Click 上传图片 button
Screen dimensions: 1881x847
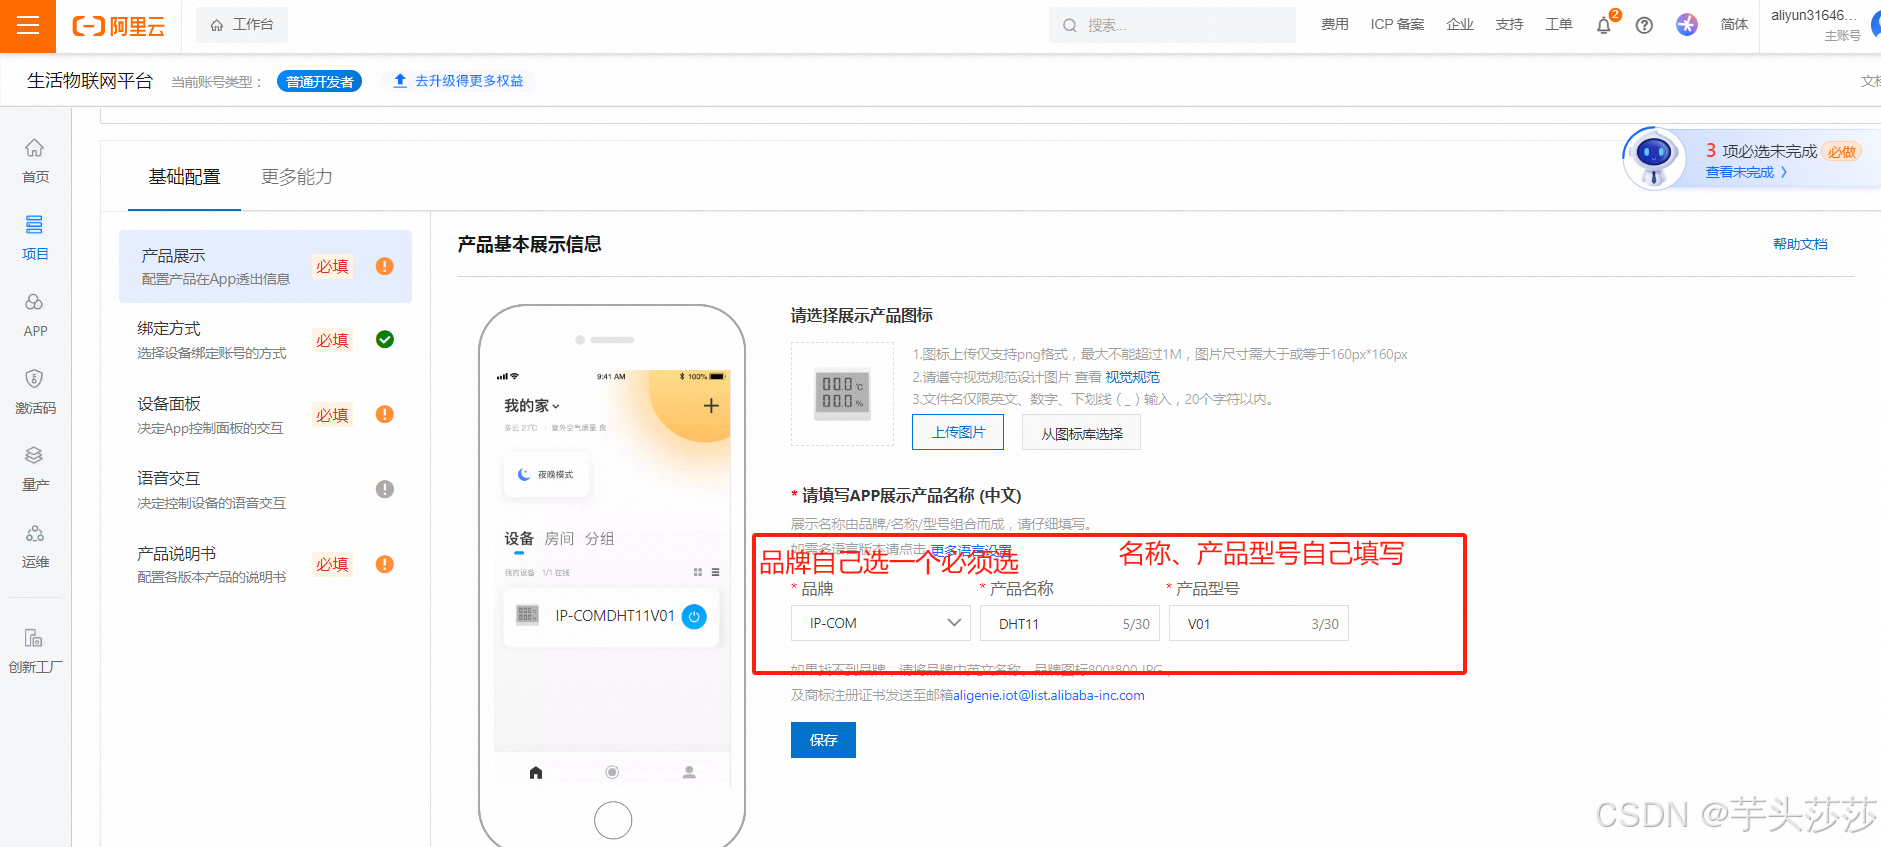(x=958, y=432)
